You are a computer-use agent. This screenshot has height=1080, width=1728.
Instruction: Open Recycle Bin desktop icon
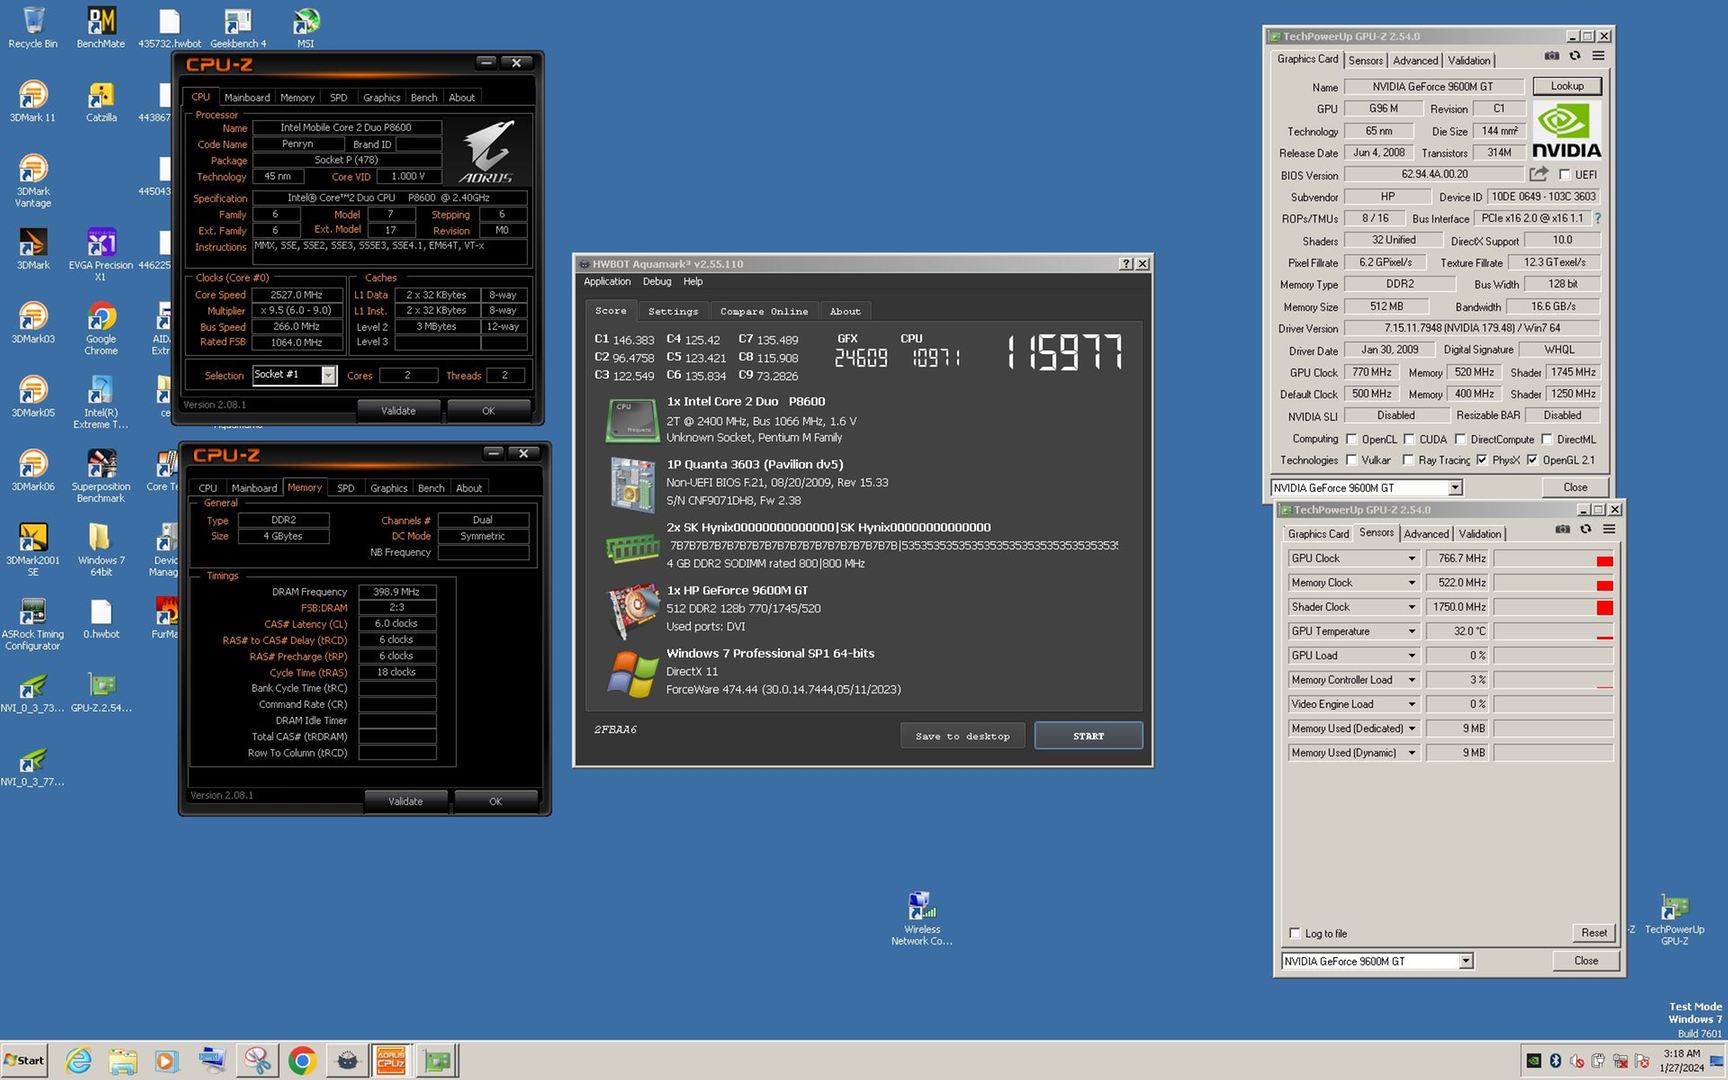coord(33,27)
